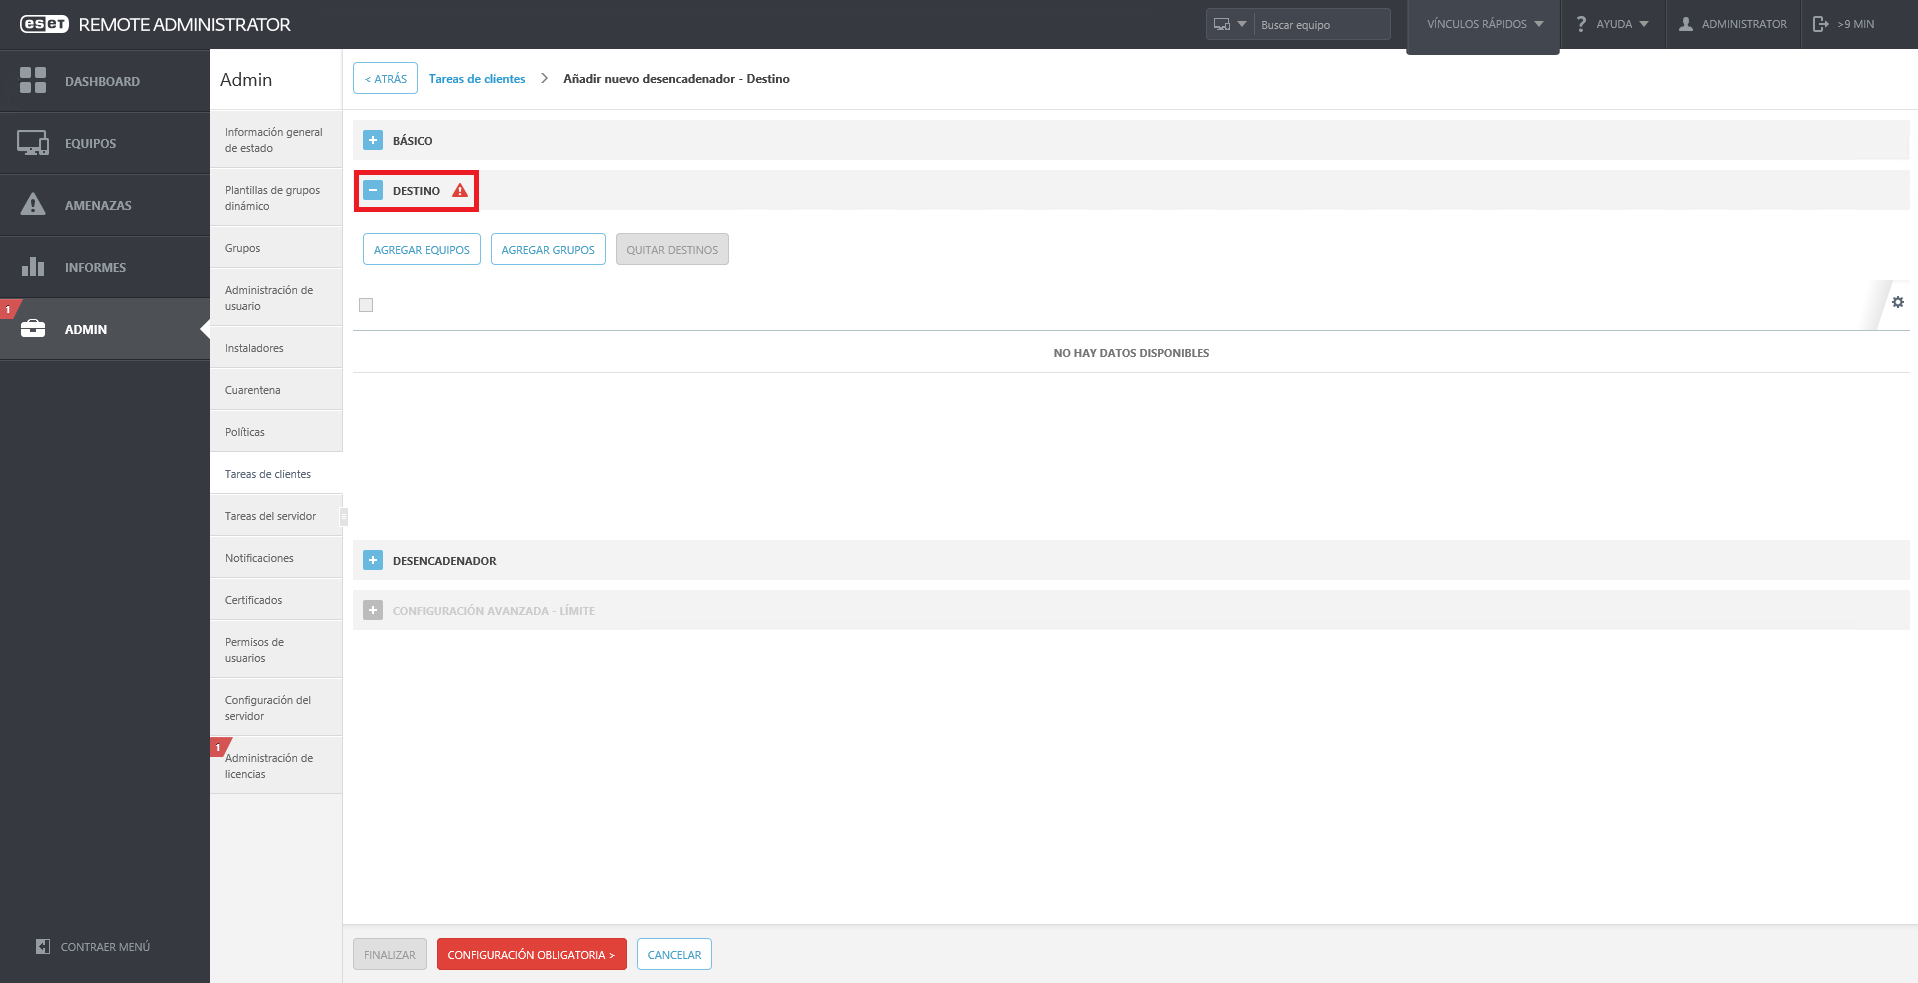This screenshot has width=1918, height=983.
Task: Click the No hay datos disponibles message
Action: (1131, 353)
